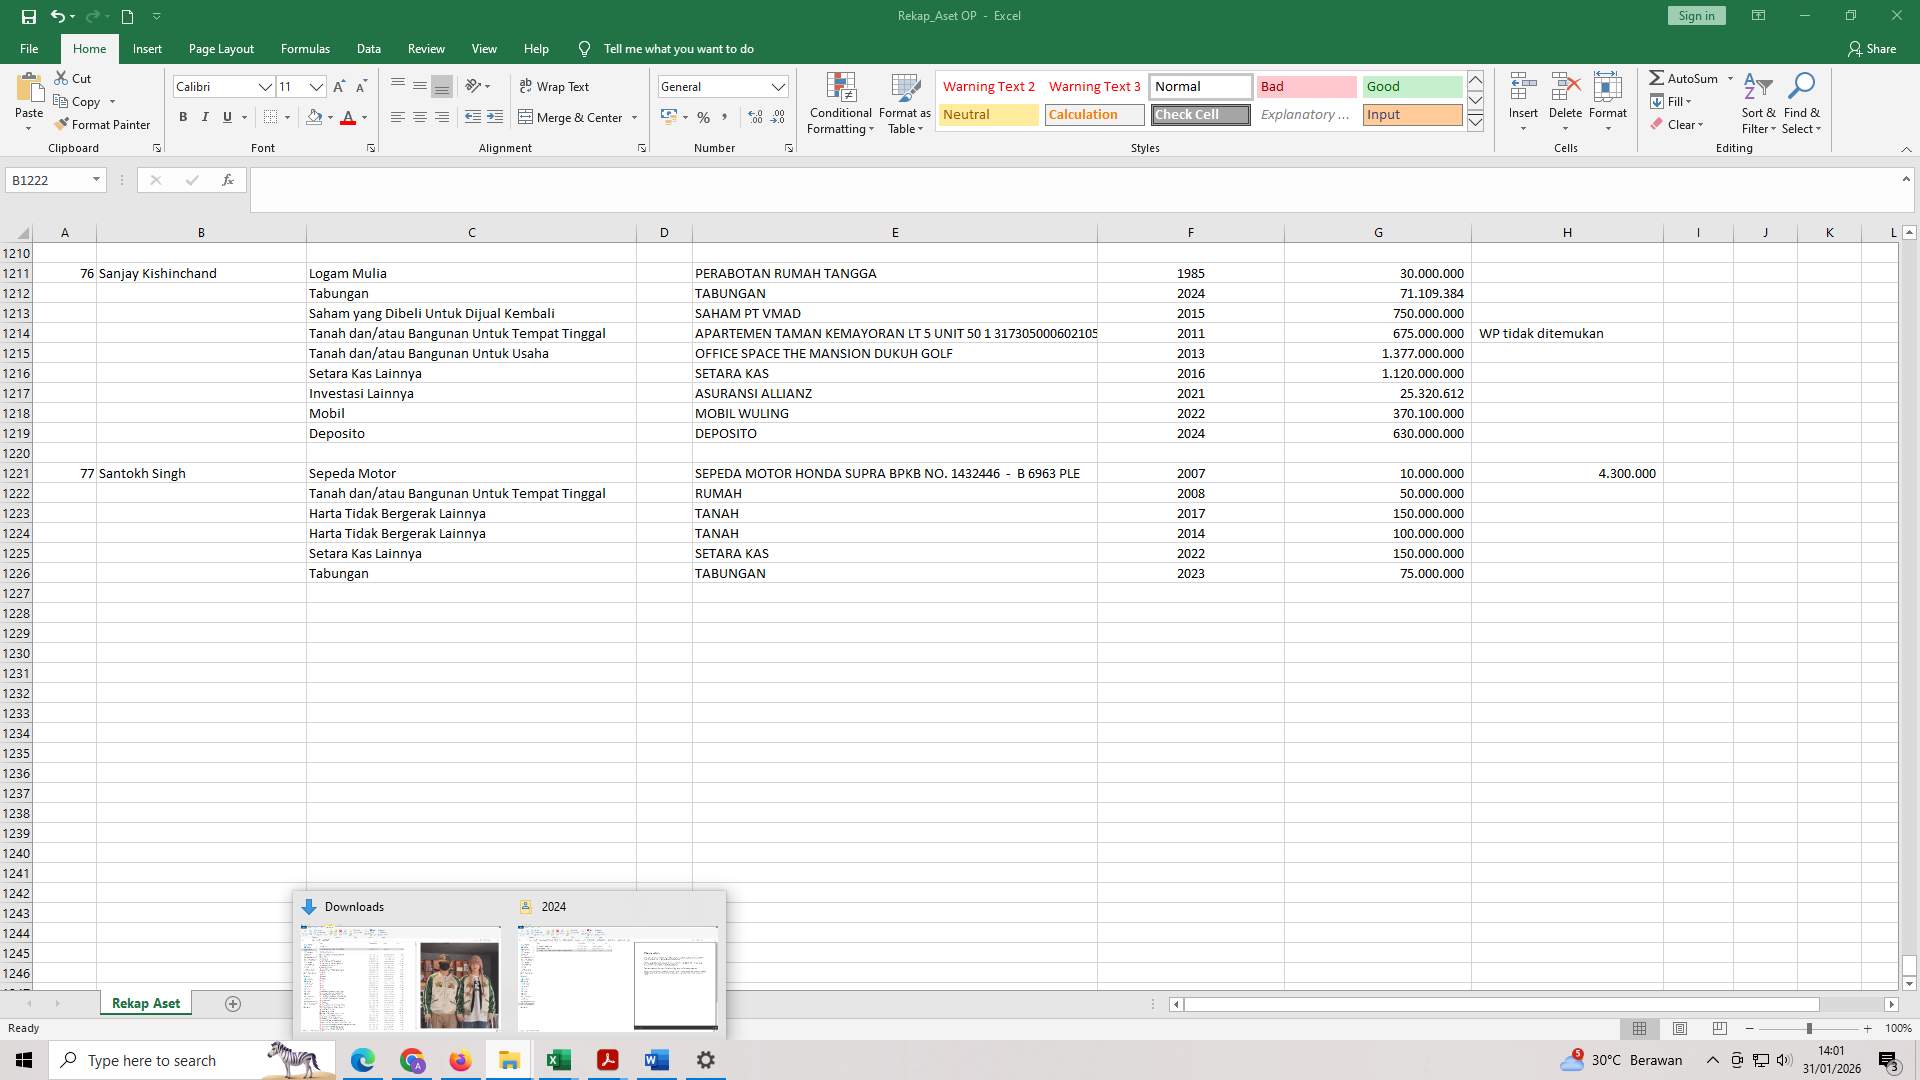Image resolution: width=1920 pixels, height=1080 pixels.
Task: Switch to the Formulas ribbon tab
Action: tap(304, 48)
